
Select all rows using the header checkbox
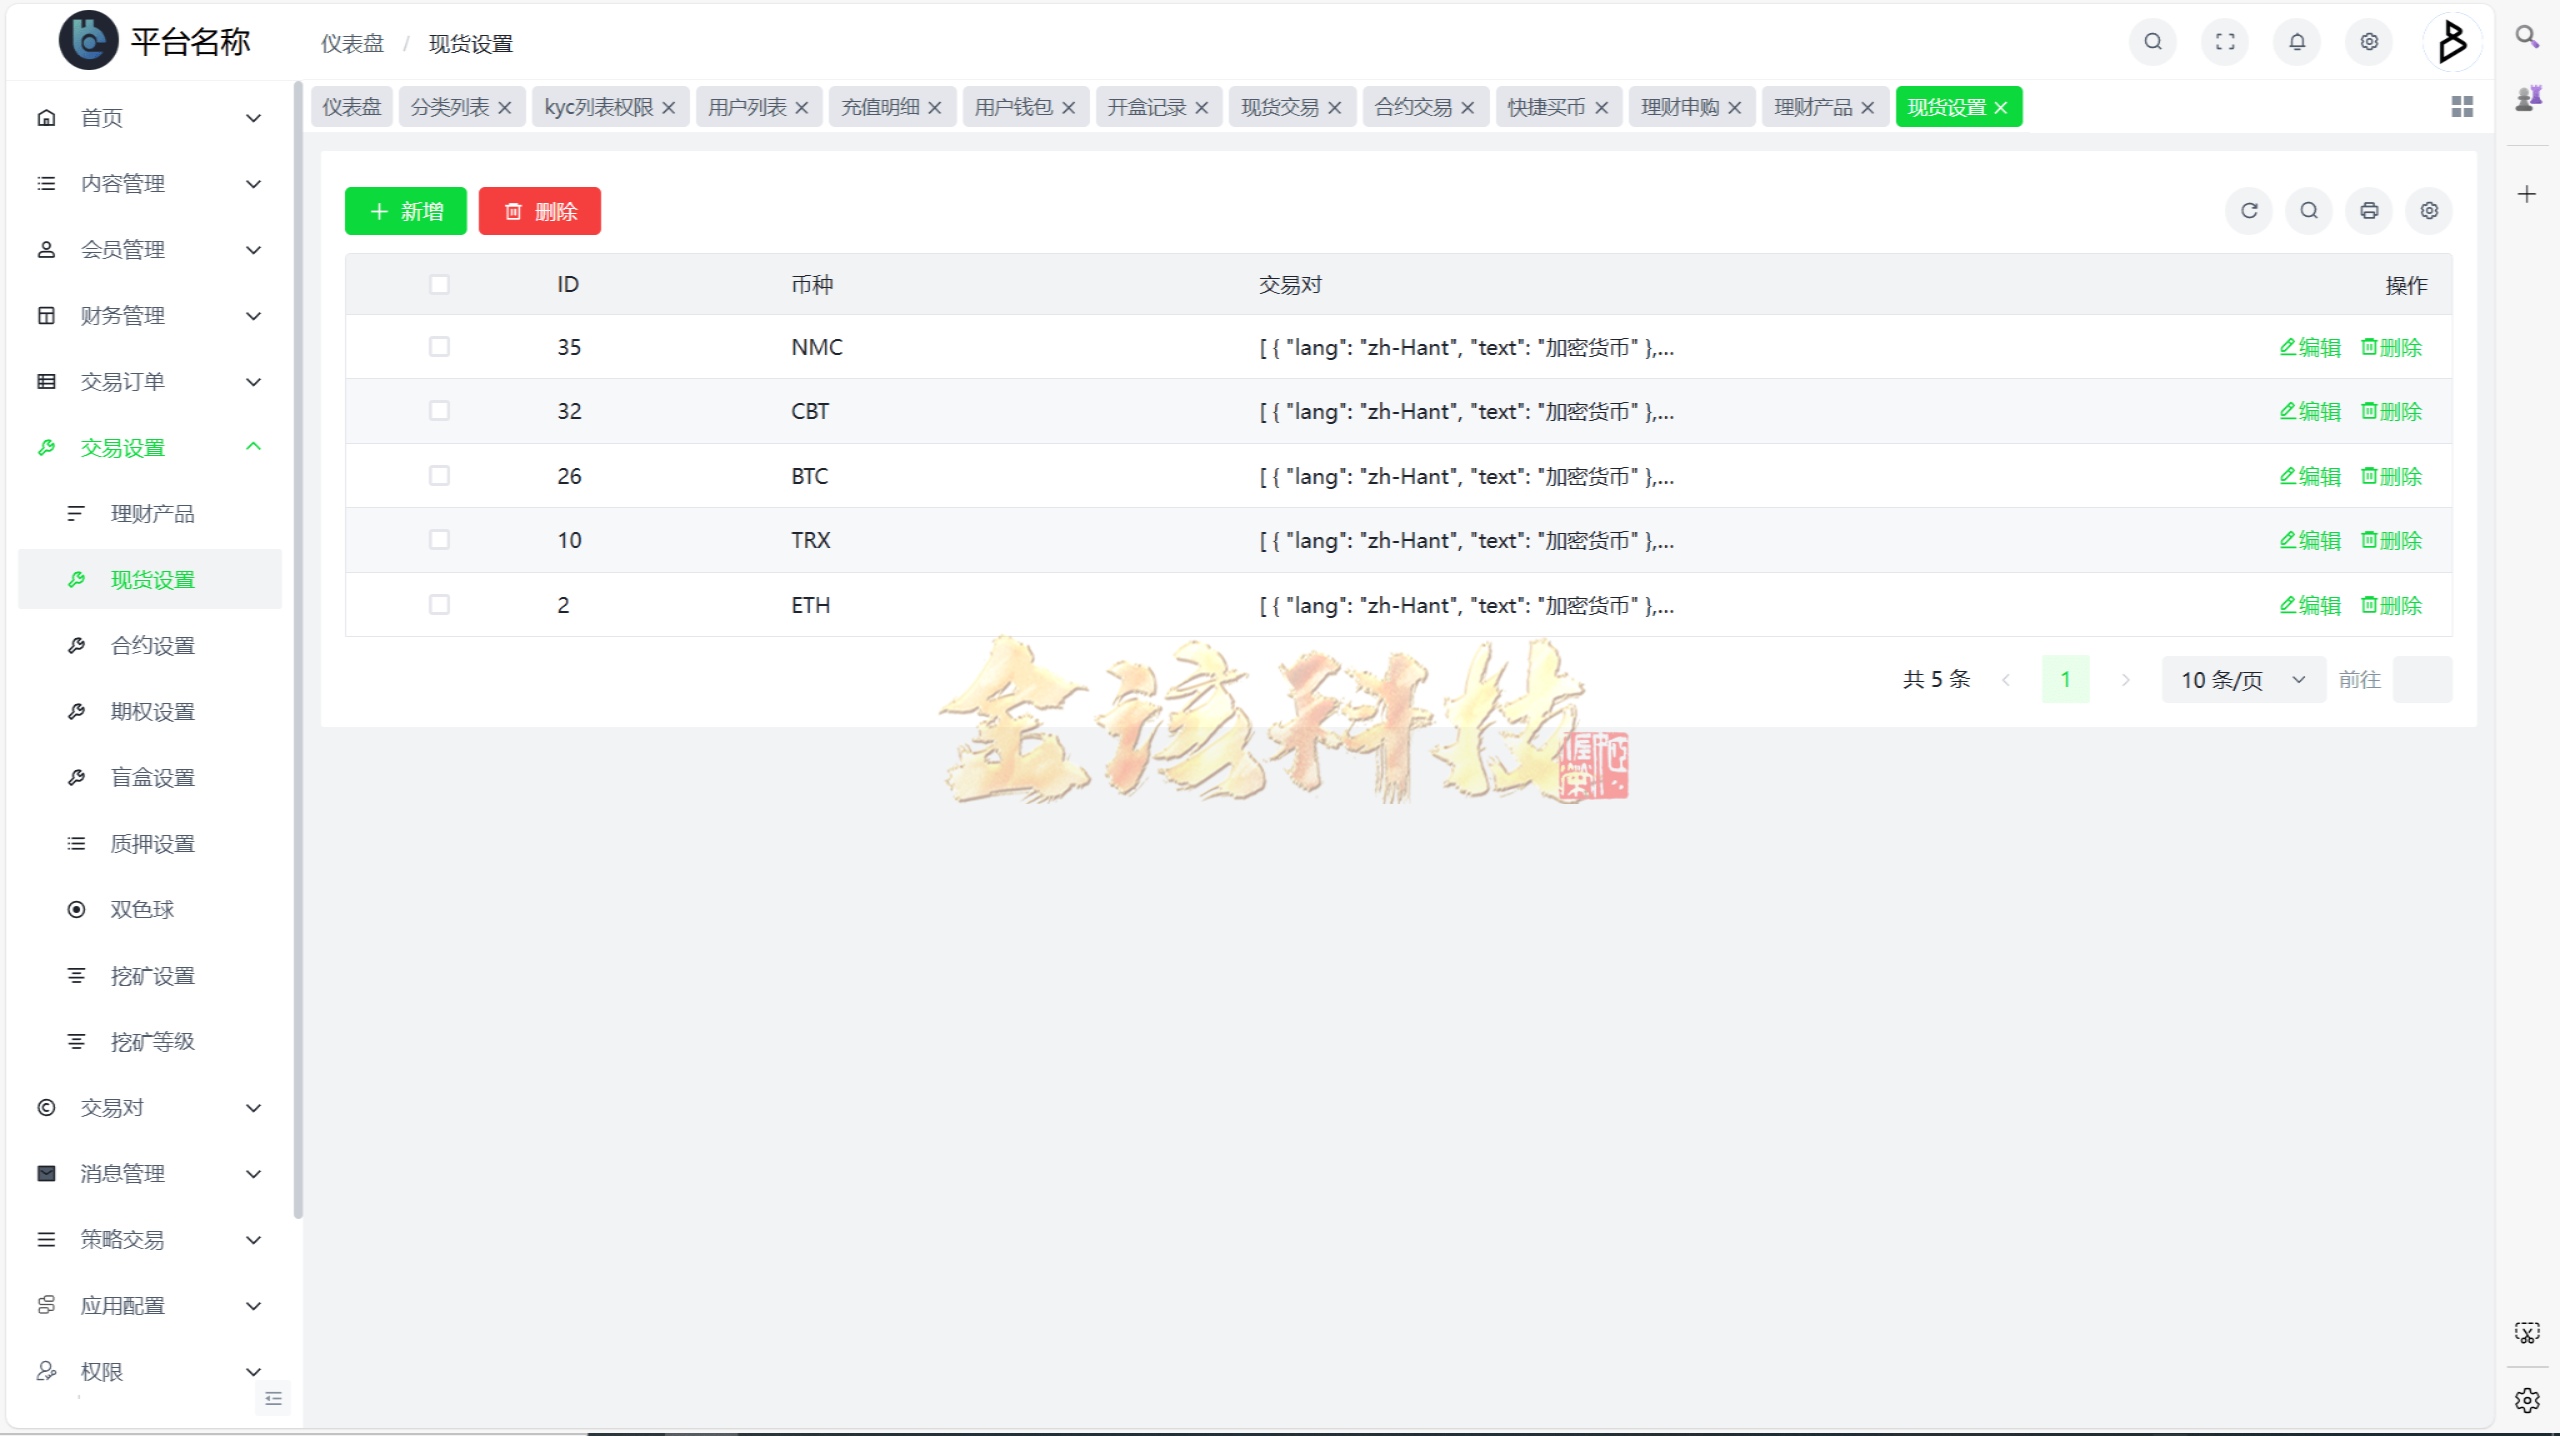coord(440,285)
